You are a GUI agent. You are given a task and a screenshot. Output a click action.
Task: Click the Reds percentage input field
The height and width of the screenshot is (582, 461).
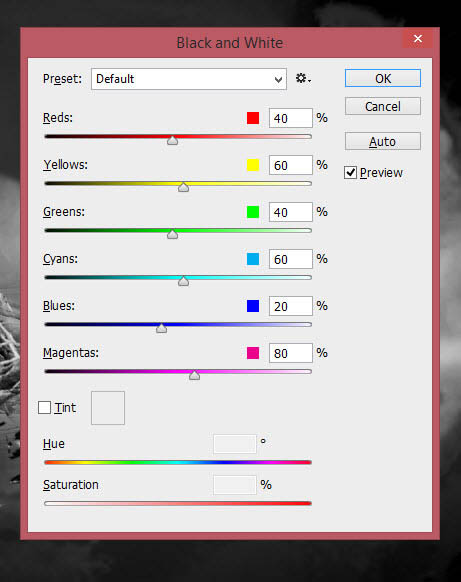point(291,118)
